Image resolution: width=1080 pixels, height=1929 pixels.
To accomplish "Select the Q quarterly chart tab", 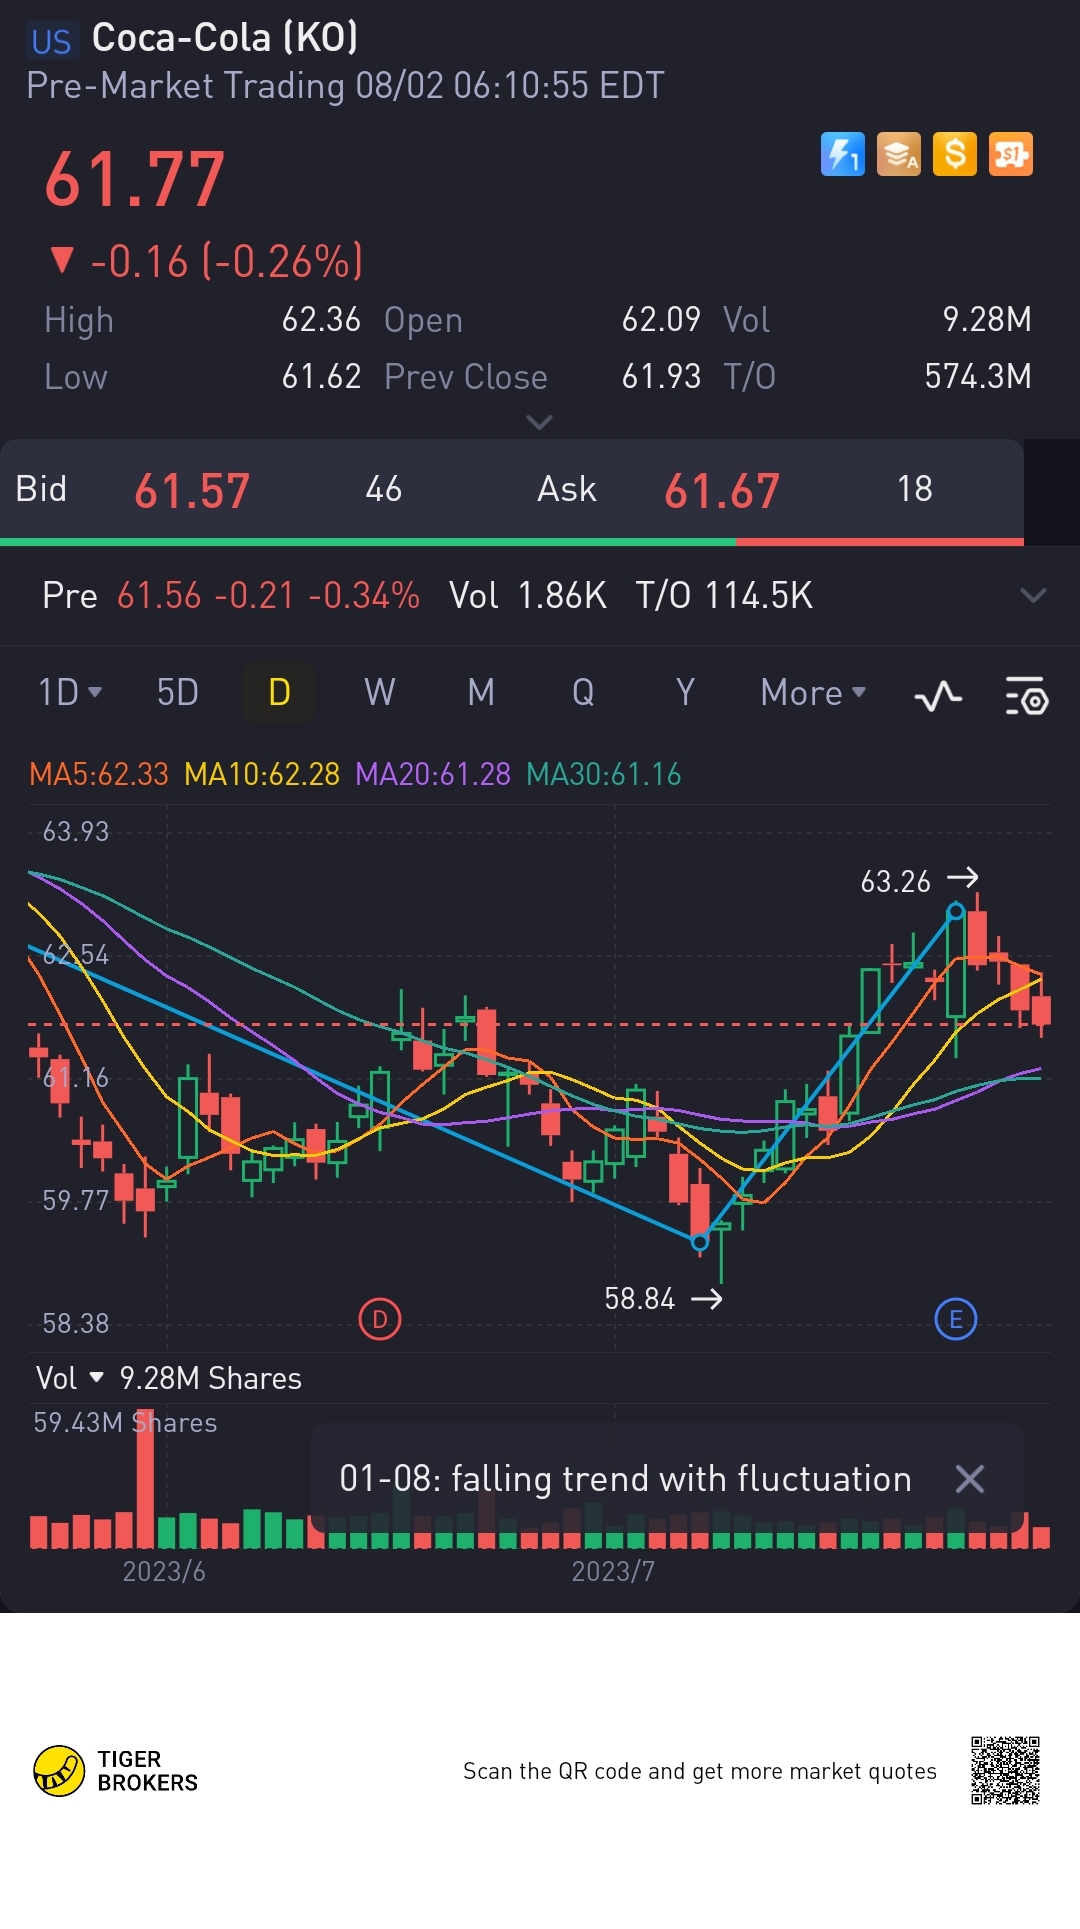I will (583, 692).
